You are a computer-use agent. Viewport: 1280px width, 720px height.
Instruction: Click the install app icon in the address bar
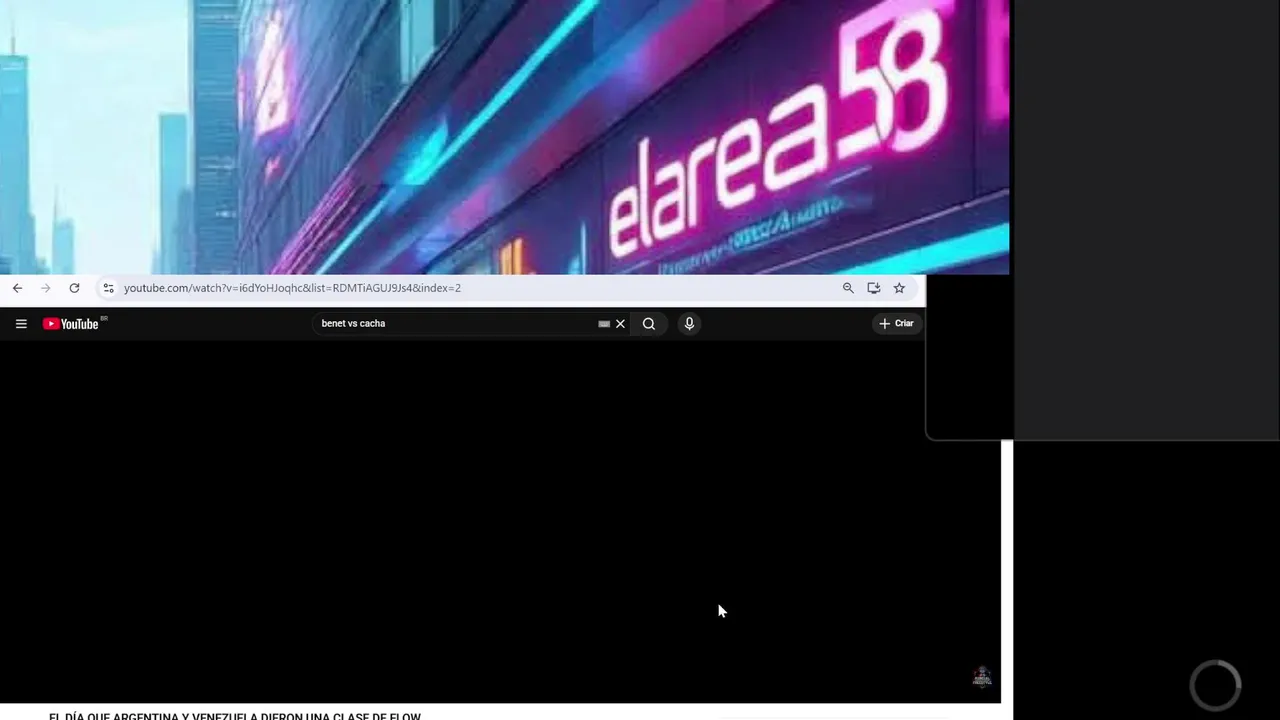(x=873, y=288)
